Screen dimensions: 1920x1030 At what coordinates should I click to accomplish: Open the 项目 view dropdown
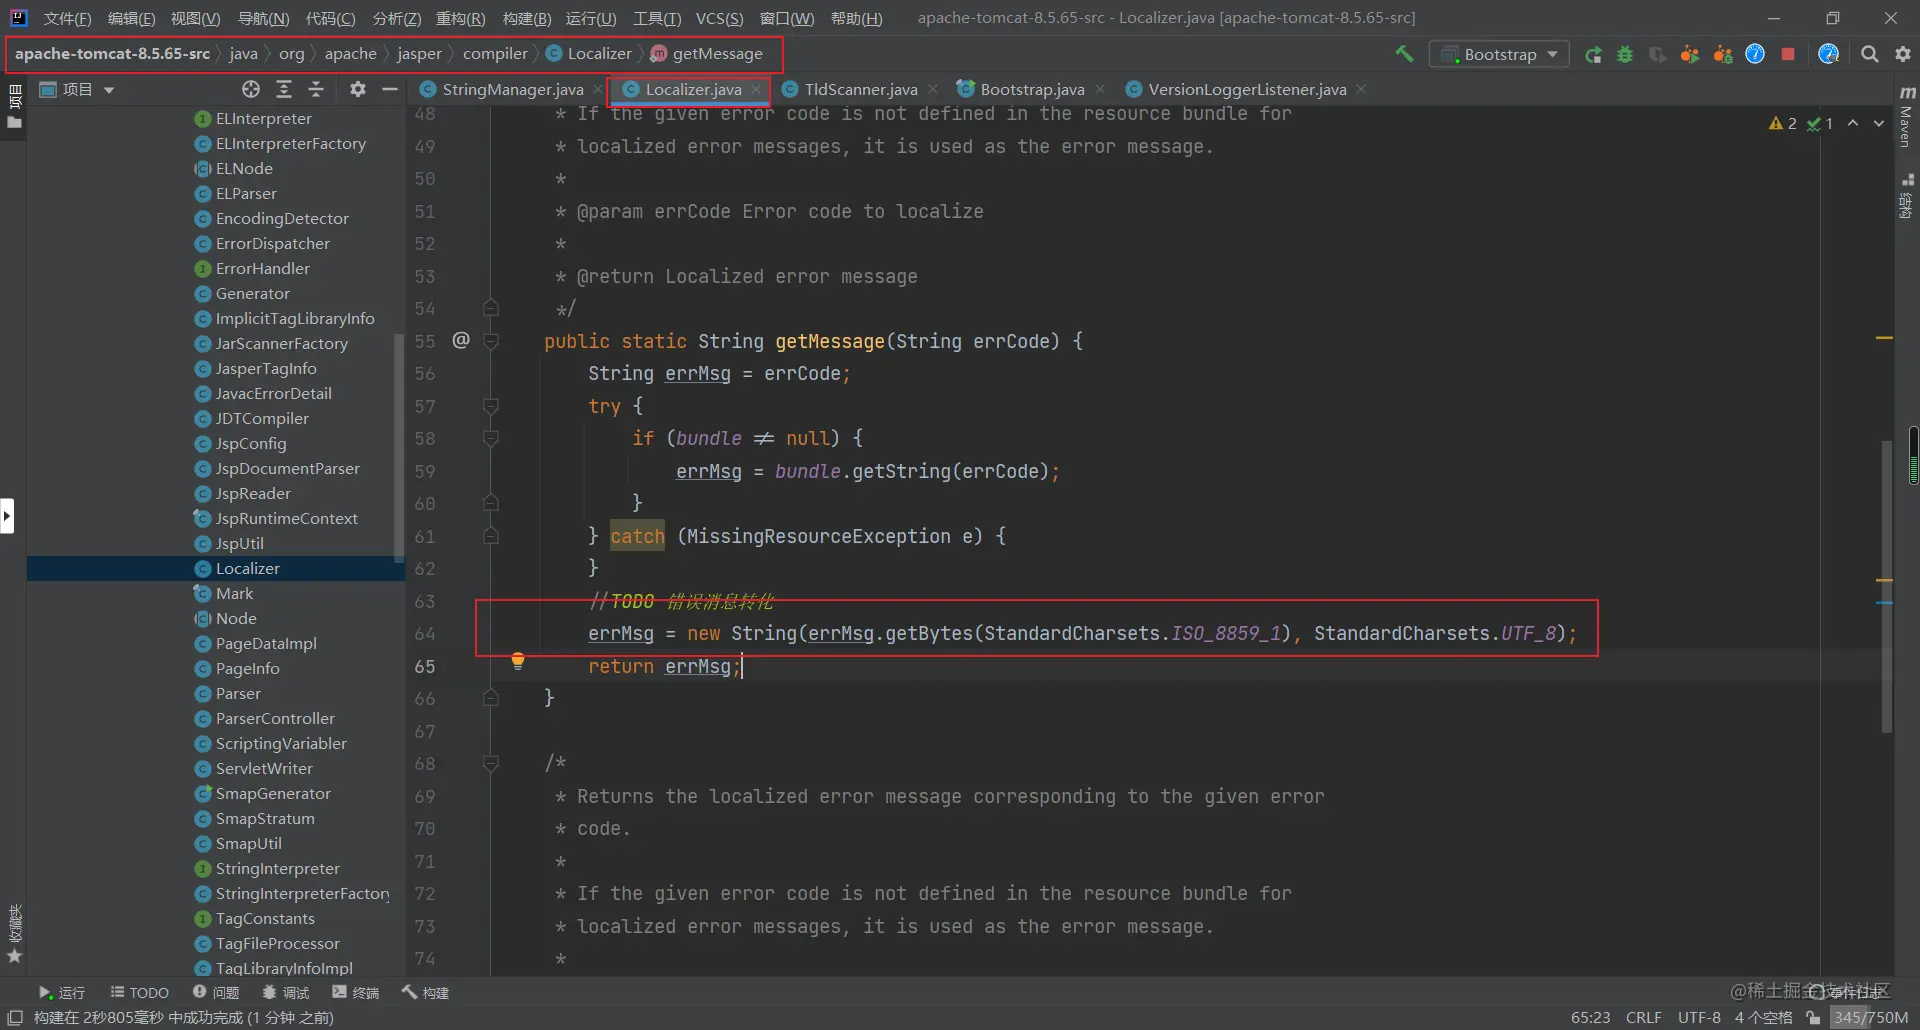pos(78,90)
